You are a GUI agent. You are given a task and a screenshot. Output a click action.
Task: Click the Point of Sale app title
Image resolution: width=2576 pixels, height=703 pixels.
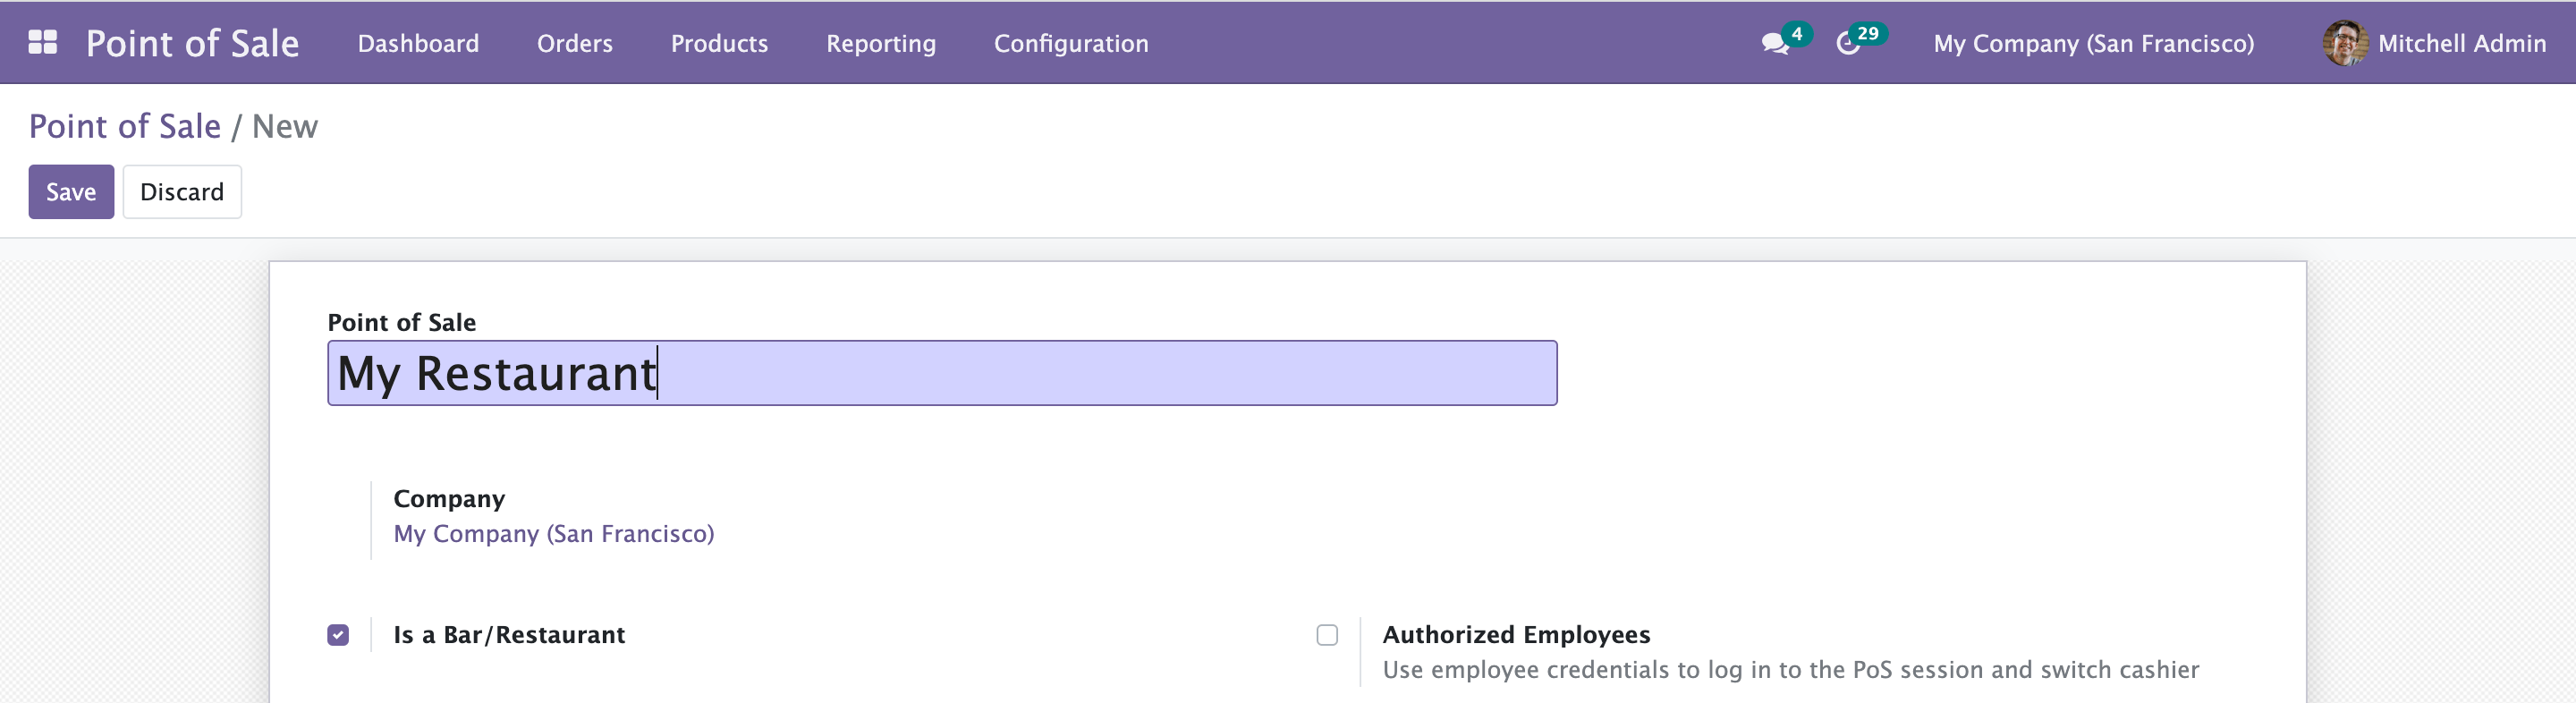tap(192, 43)
